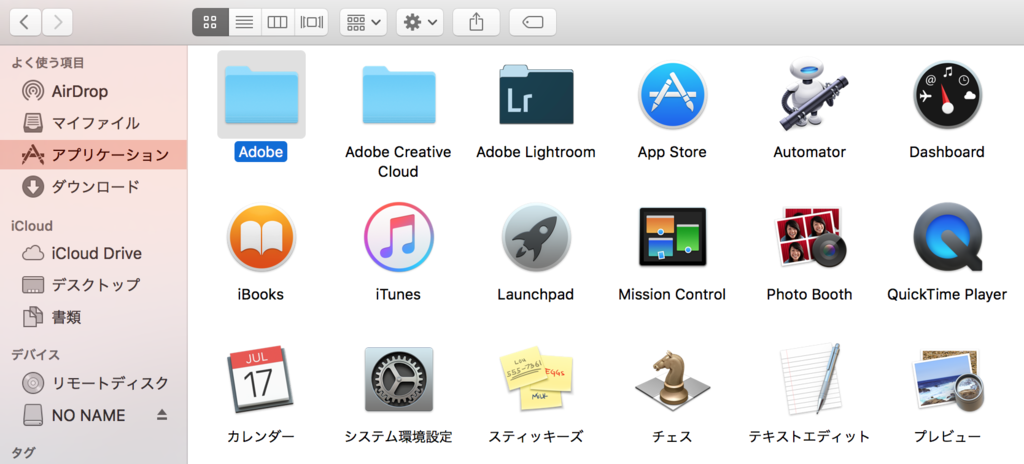Eject the NO NAME disk

point(162,415)
